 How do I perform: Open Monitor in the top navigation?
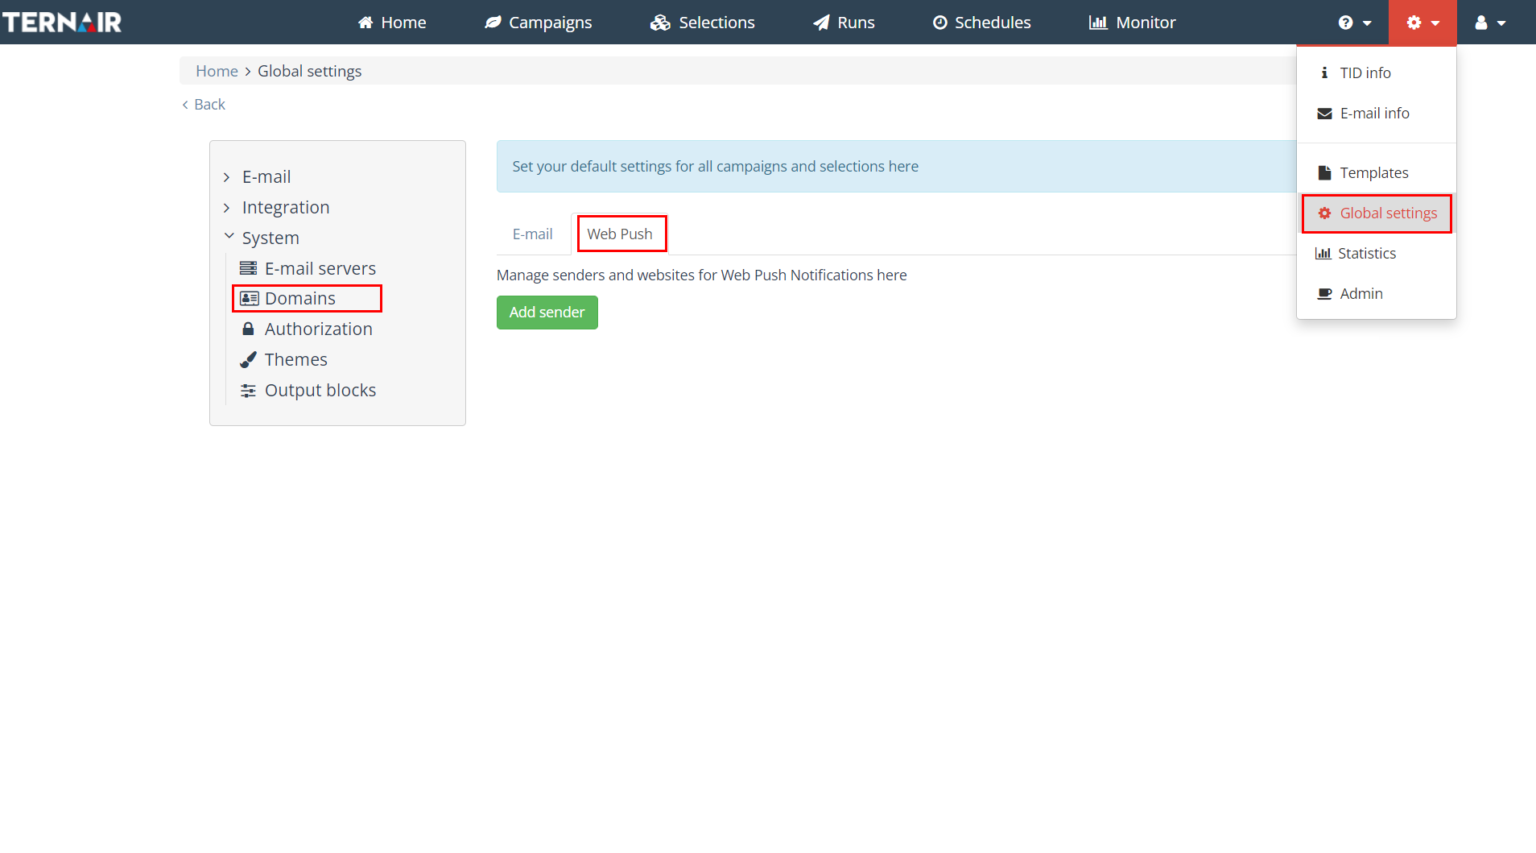pos(1132,22)
